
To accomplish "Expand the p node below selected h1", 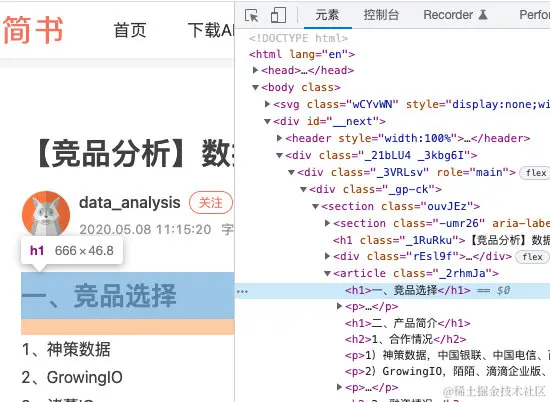I will pyautogui.click(x=339, y=306).
